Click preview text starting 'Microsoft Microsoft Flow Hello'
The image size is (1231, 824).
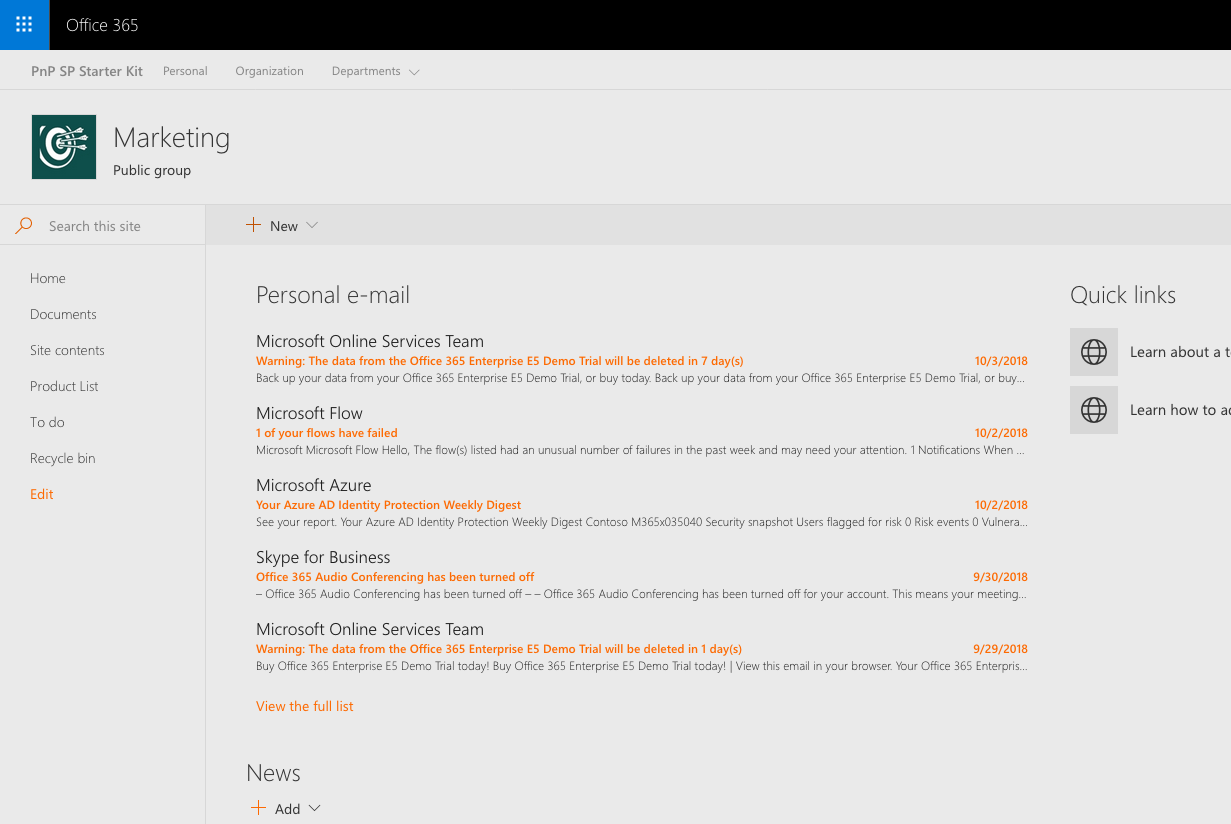coord(640,450)
